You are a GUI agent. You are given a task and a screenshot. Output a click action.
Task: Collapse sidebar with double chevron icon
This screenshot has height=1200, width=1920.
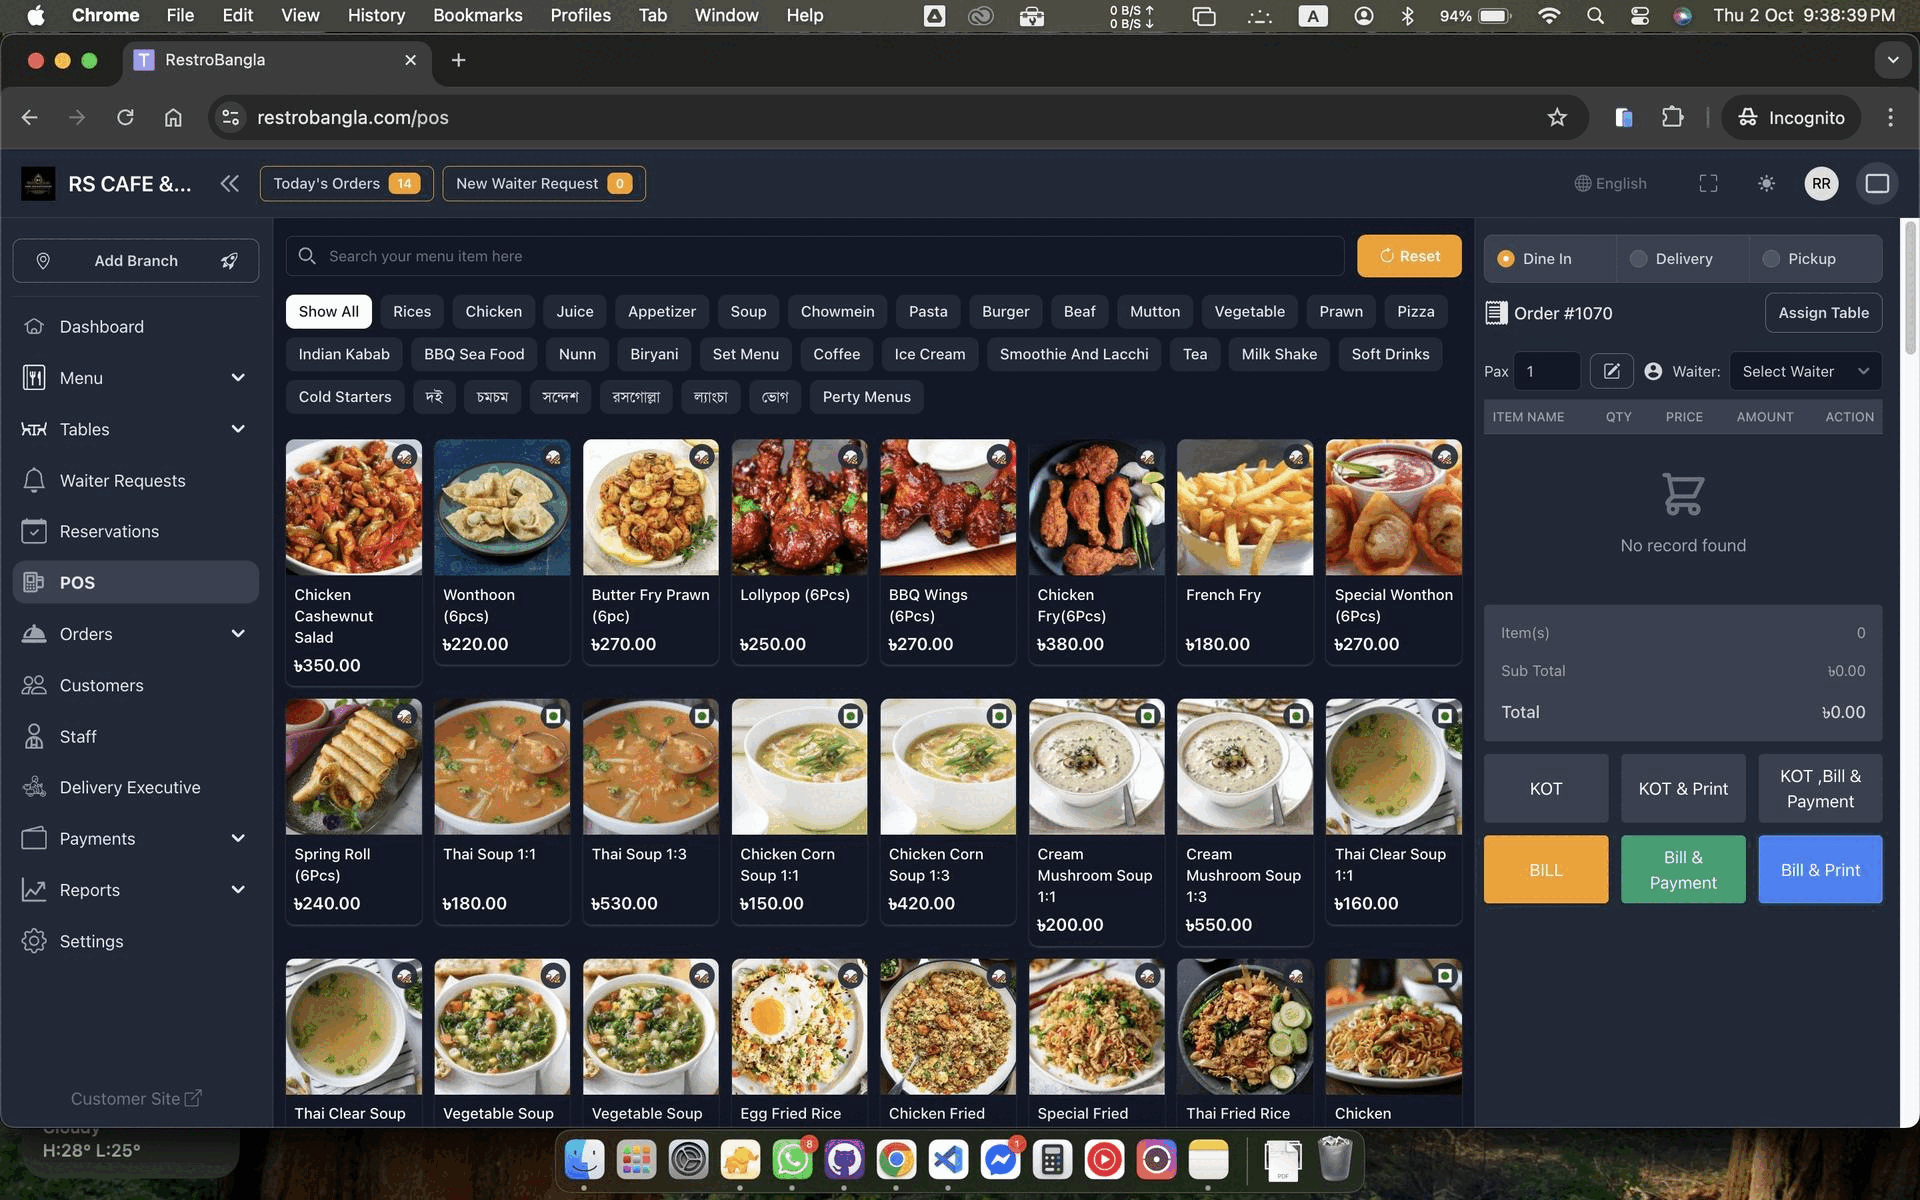[230, 183]
